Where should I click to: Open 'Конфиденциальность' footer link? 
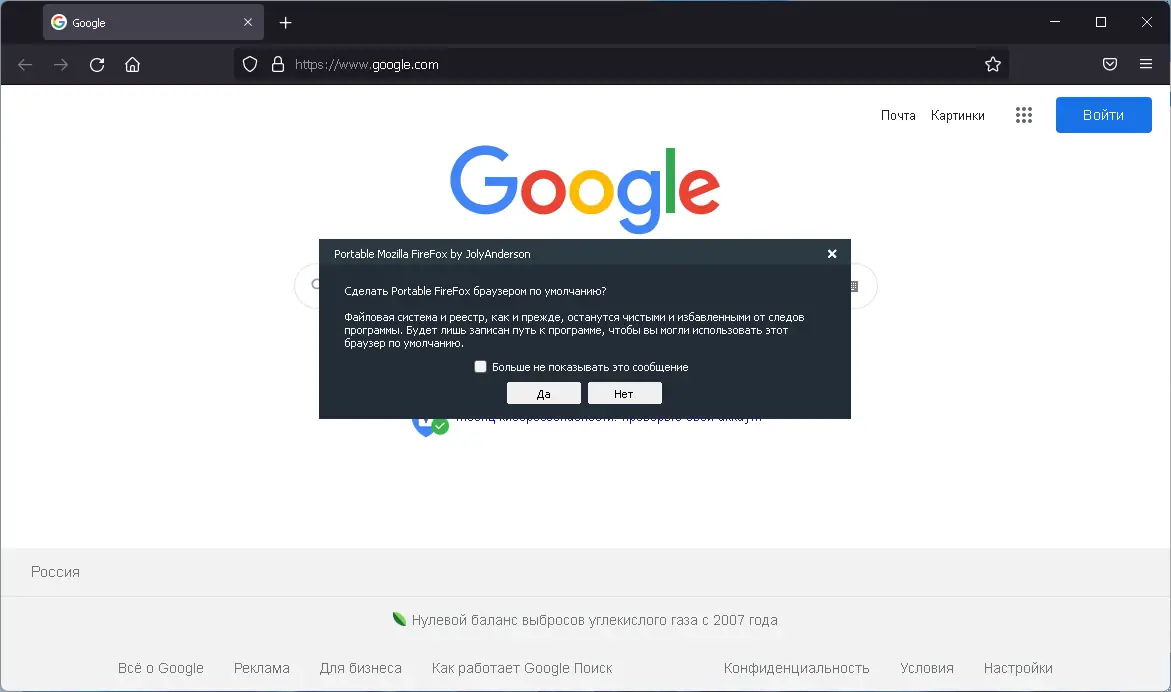(796, 668)
